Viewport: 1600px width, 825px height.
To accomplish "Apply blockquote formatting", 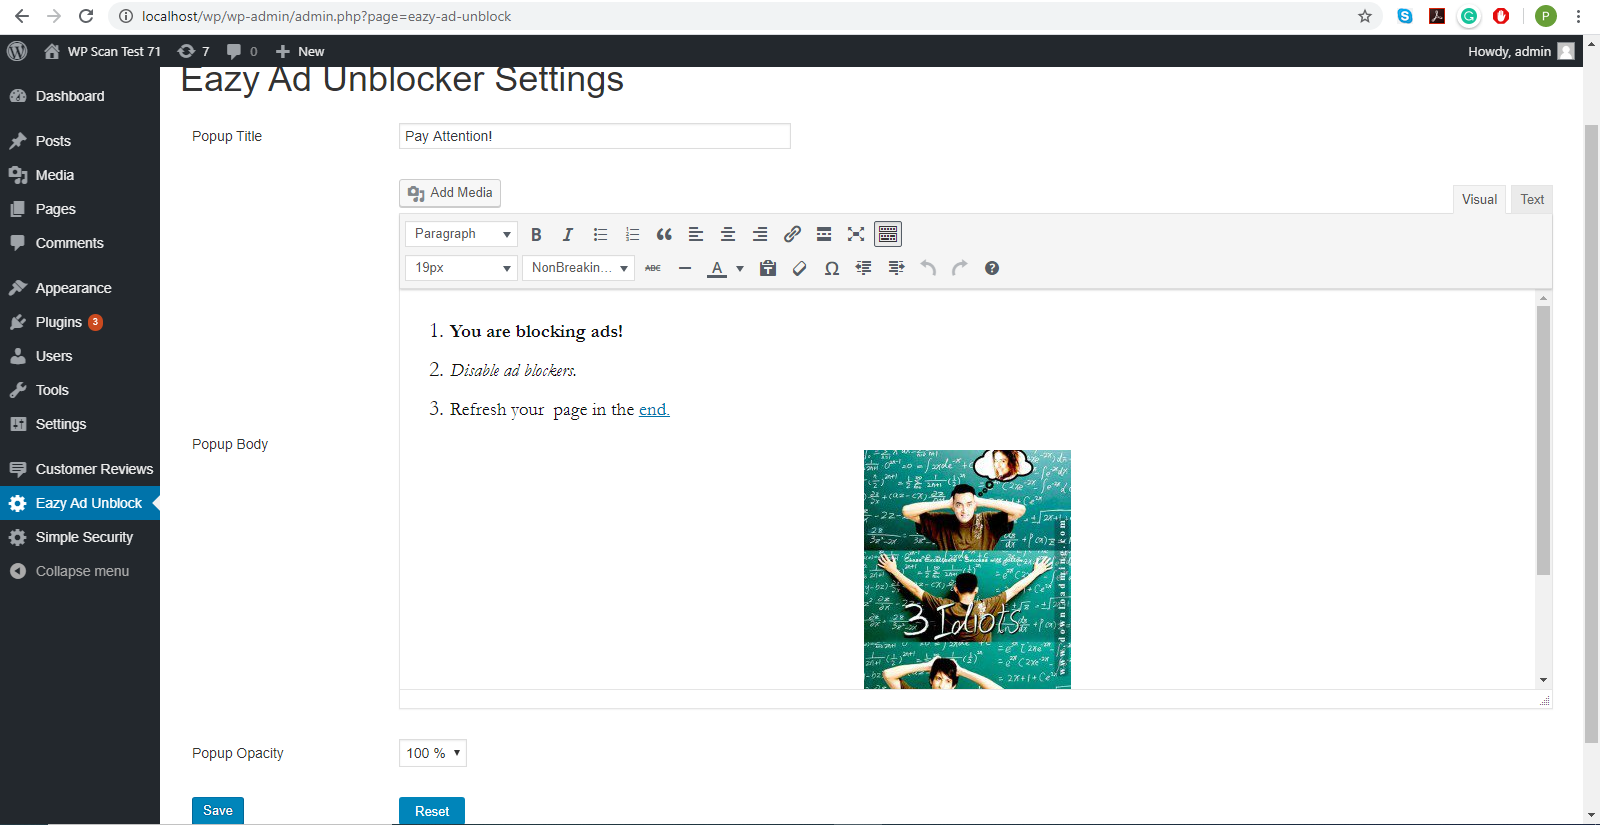I will 664,234.
